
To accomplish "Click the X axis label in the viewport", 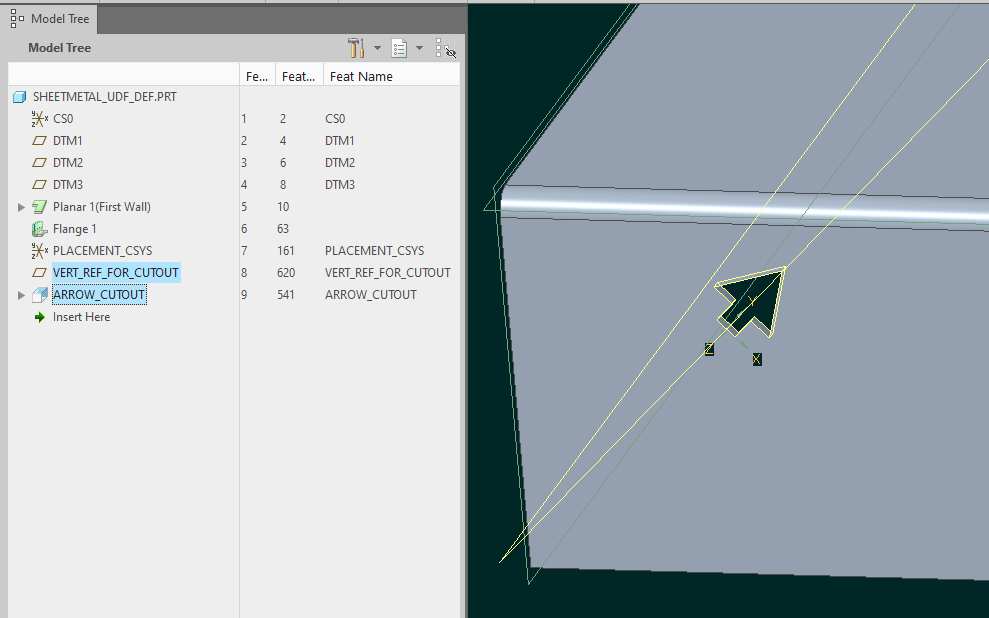I will pos(757,359).
